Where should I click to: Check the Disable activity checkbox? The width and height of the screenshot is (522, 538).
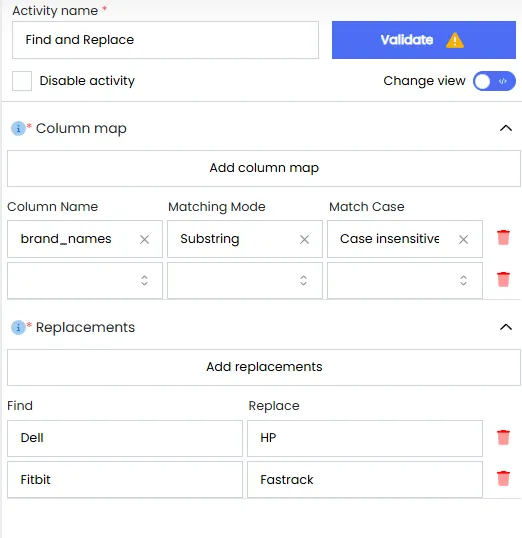coord(22,81)
